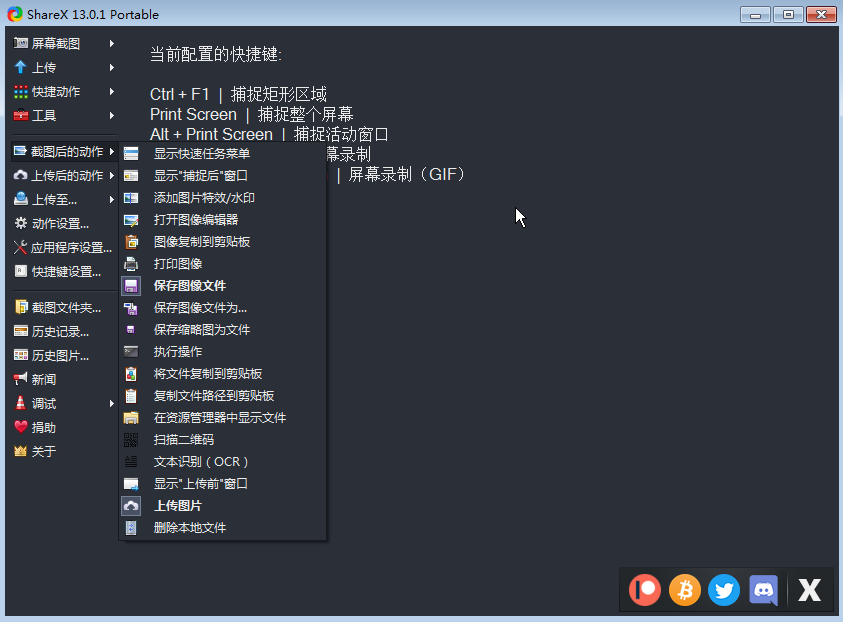Click the Discord icon in the corner

[x=762, y=590]
